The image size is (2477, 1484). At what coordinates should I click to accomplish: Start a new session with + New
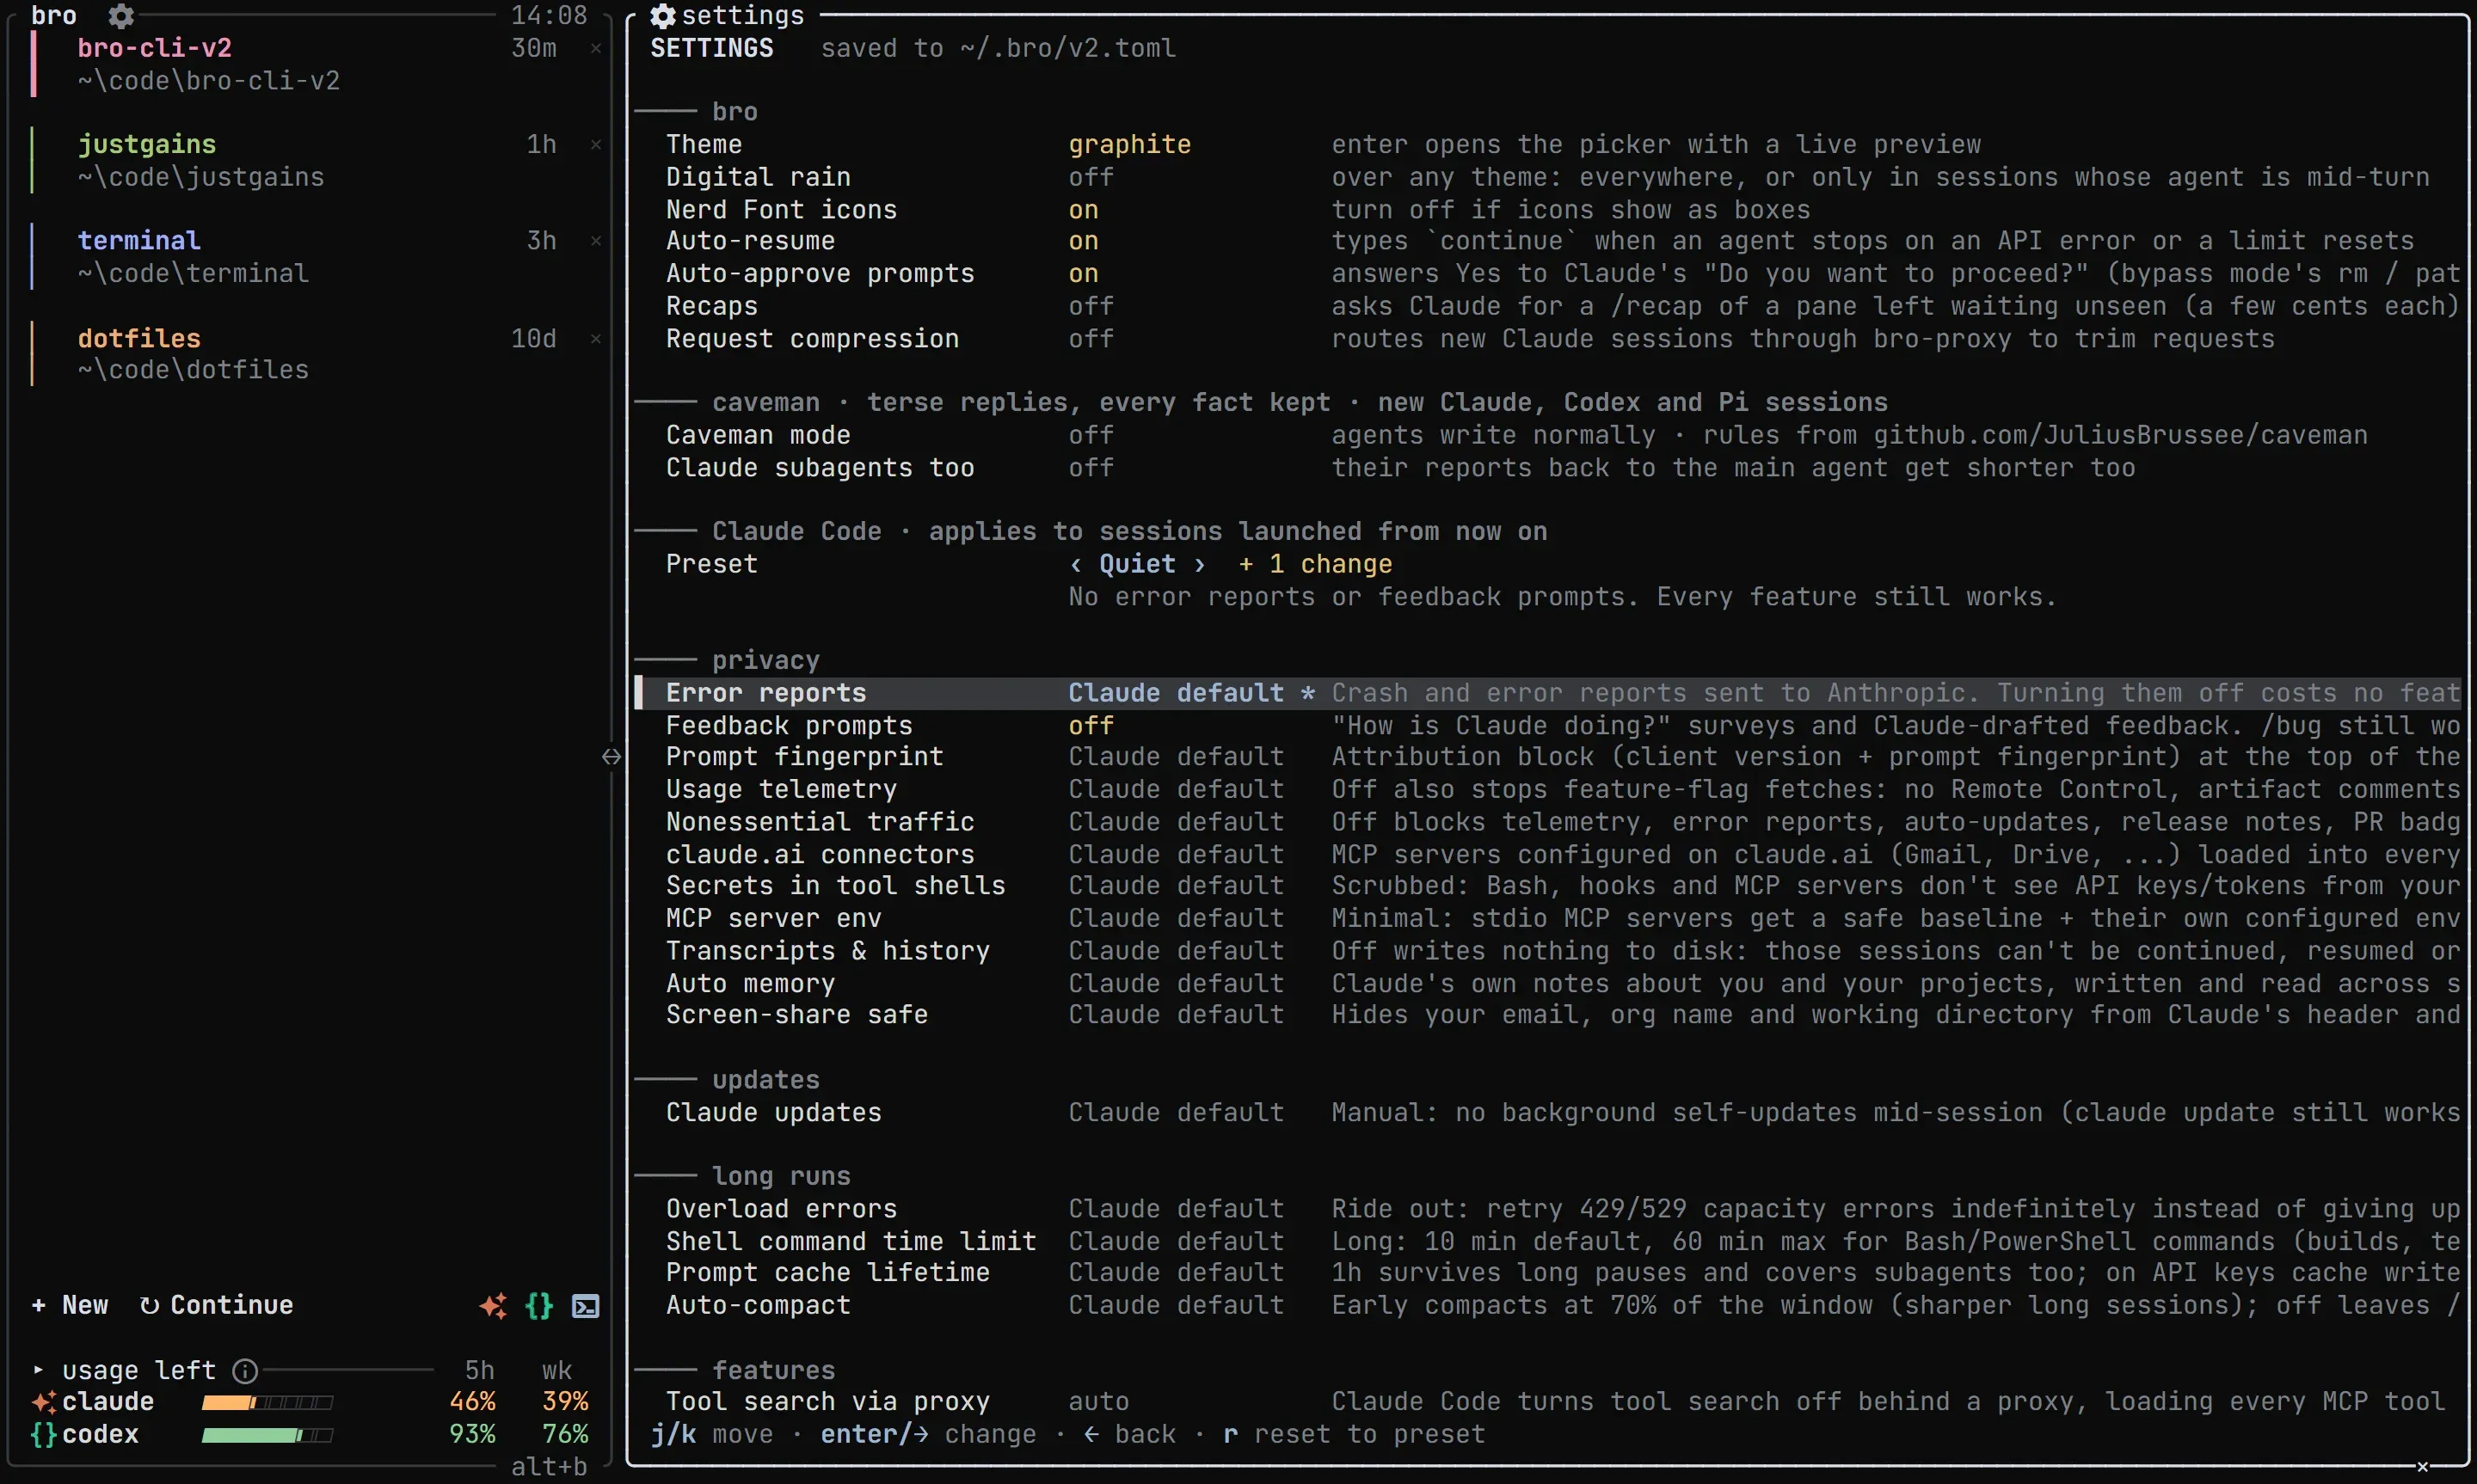70,1306
